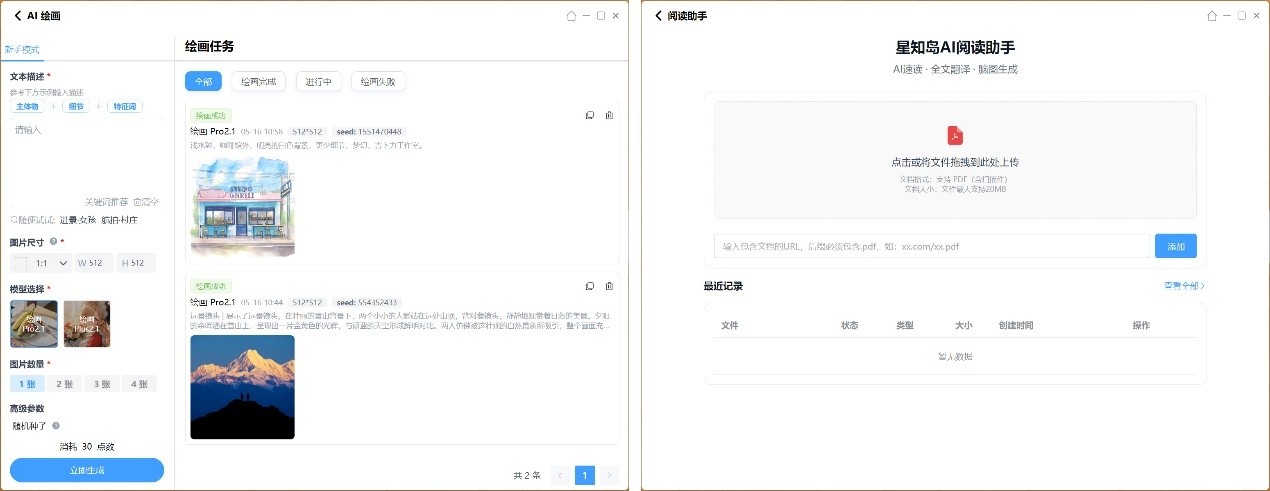1270x491 pixels.
Task: Expand 查看全部 recent records link
Action: pos(1183,286)
